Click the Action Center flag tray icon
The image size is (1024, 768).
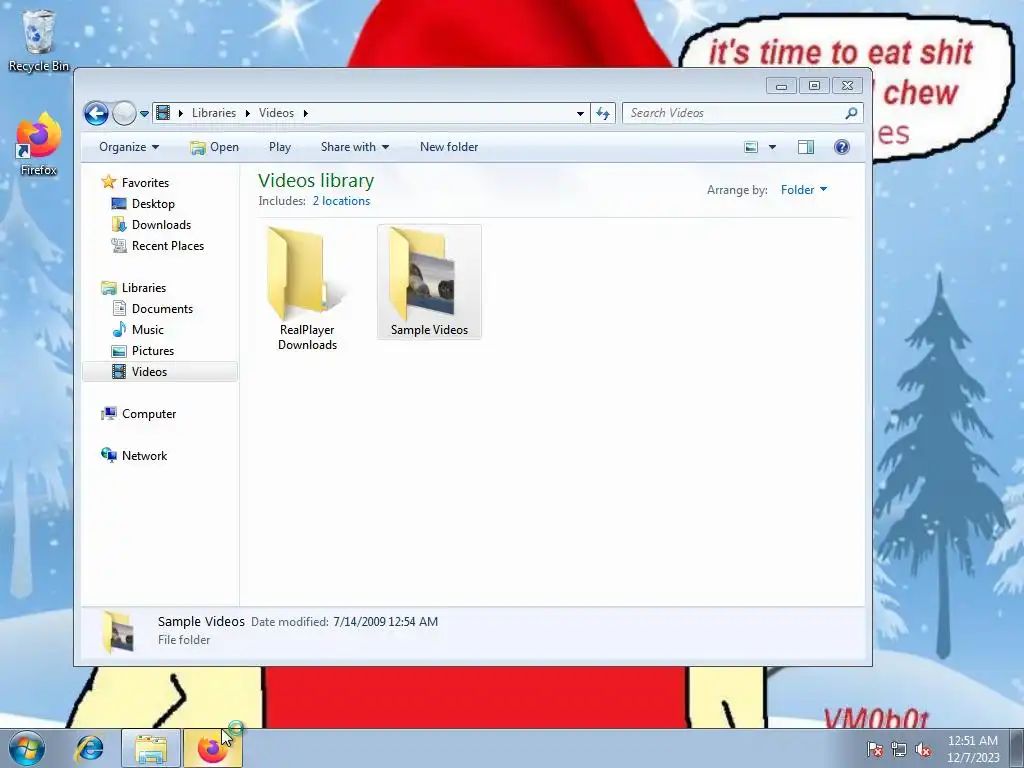874,749
